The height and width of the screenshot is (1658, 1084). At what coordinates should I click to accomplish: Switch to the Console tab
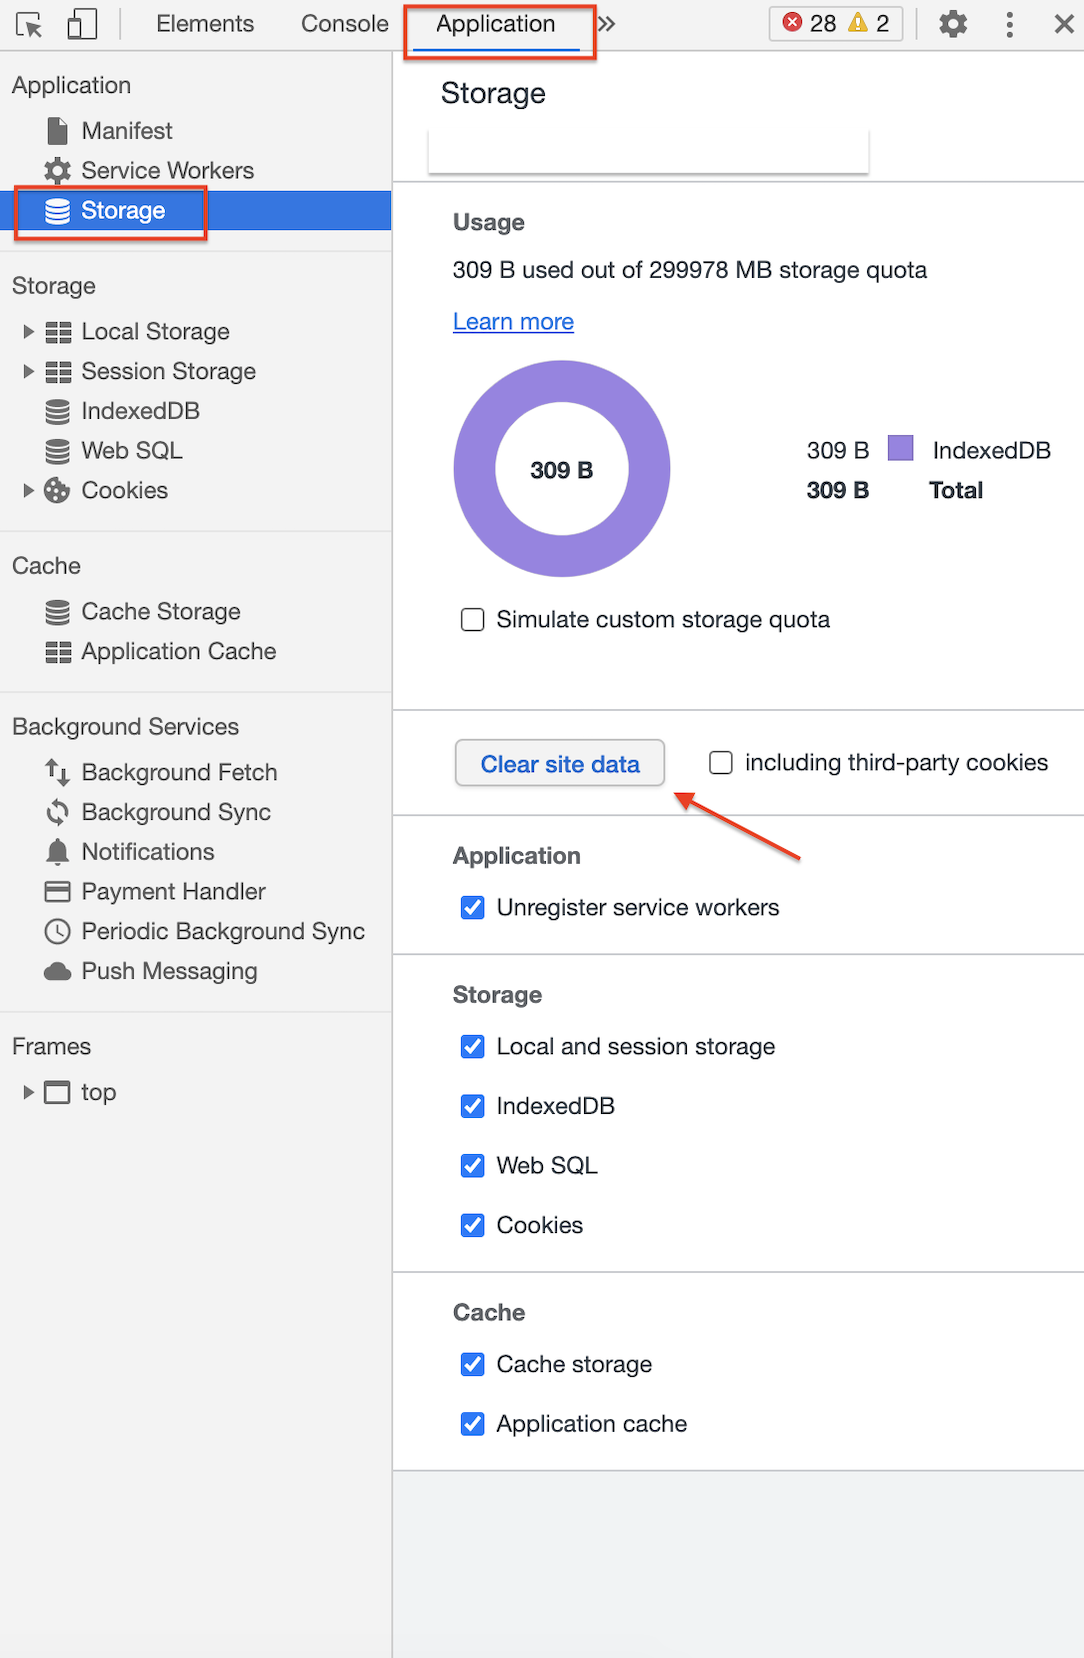tap(344, 24)
